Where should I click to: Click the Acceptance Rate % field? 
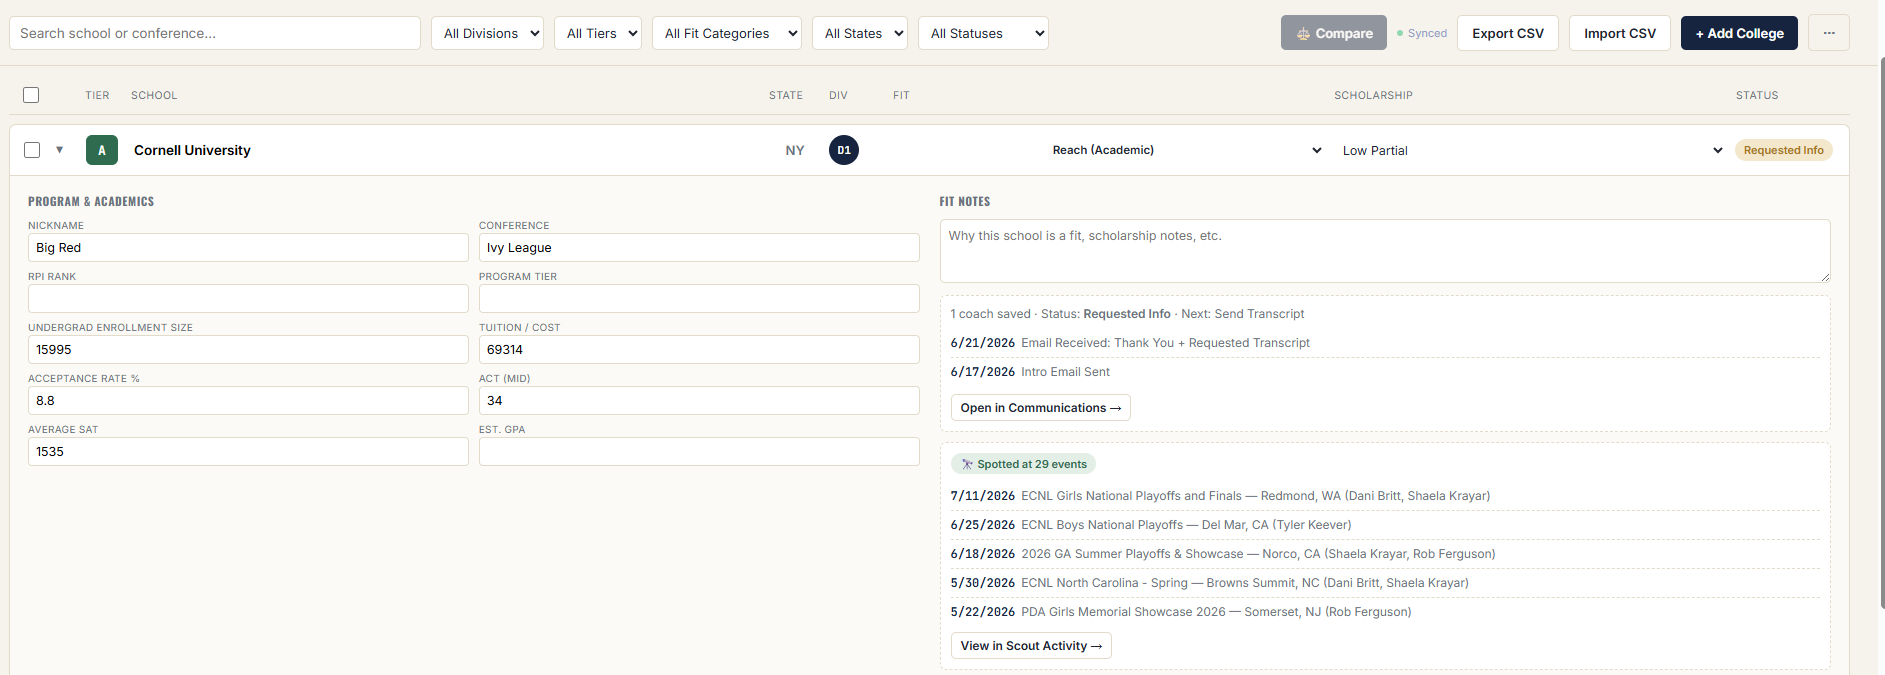[248, 401]
